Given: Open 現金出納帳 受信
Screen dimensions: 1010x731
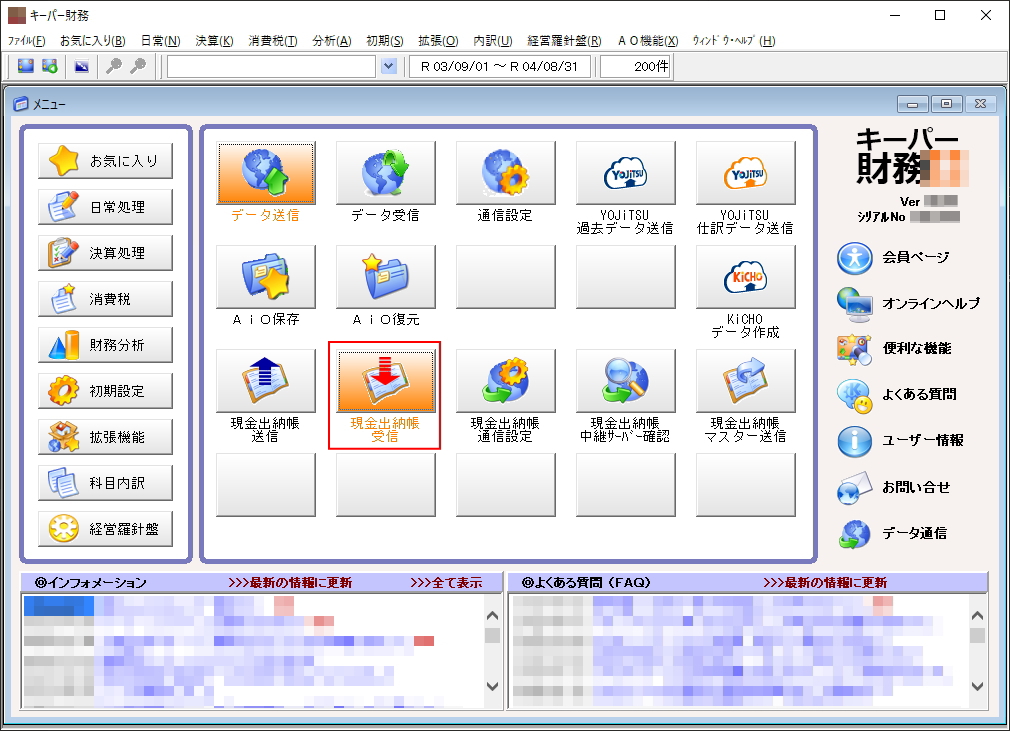Looking at the screenshot, I should 385,381.
